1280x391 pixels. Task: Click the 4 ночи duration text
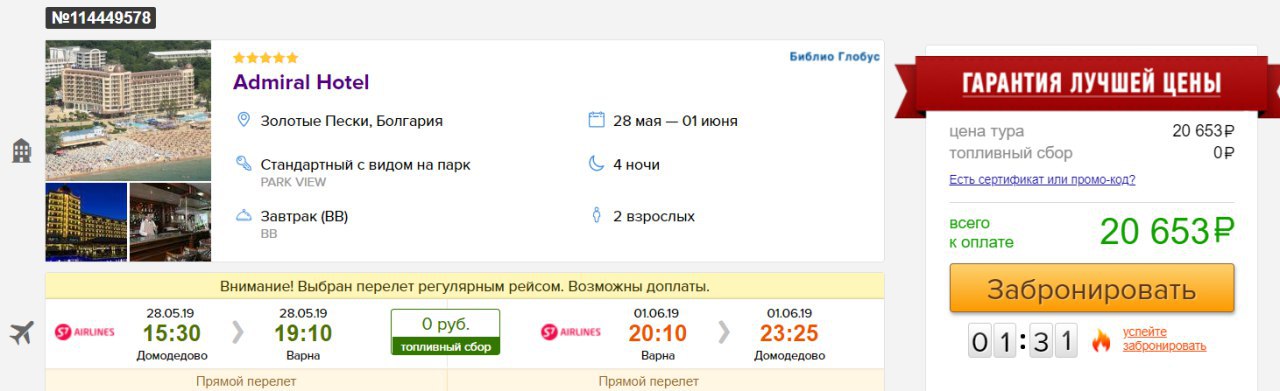[636, 164]
